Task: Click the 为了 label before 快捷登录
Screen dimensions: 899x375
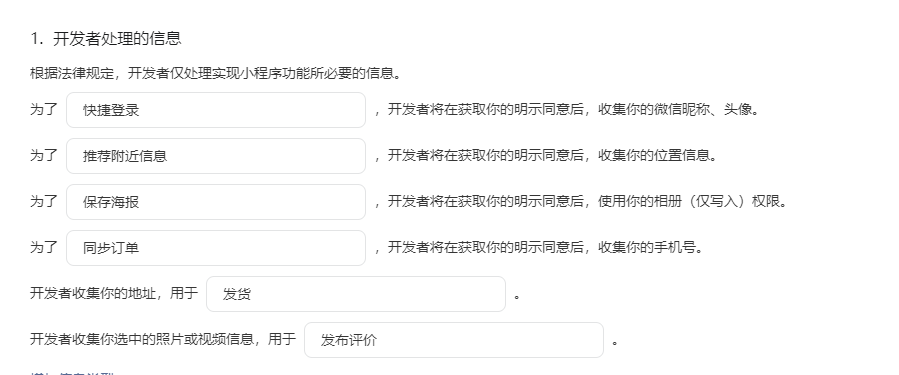Action: point(44,110)
